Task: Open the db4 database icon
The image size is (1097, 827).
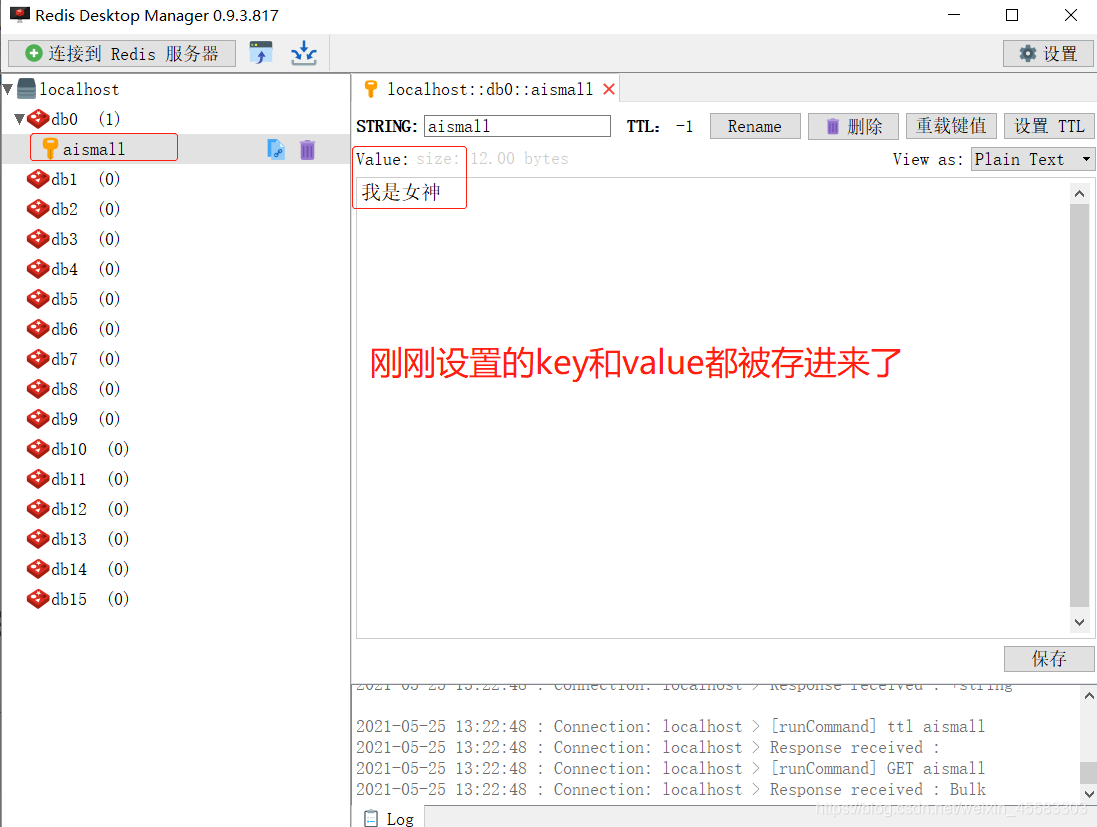Action: pyautogui.click(x=38, y=269)
